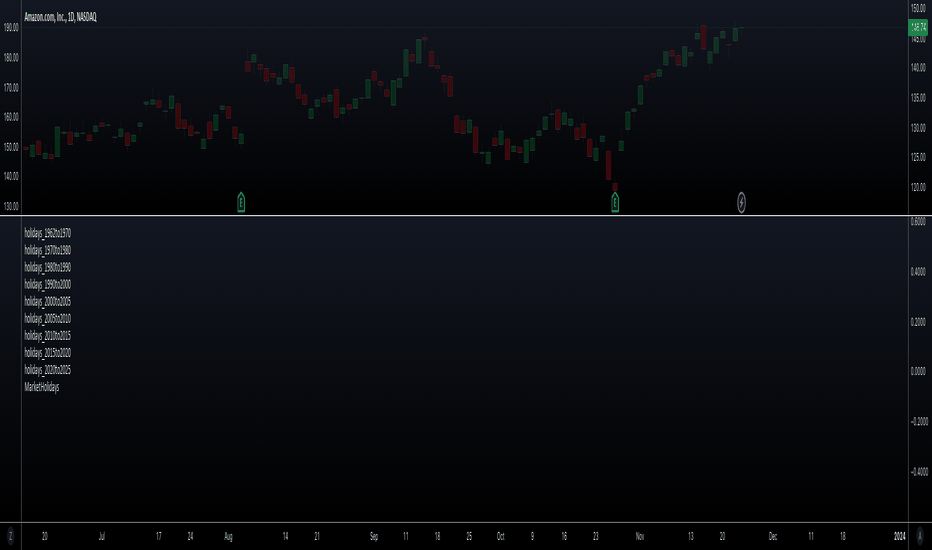Click the 0.0000 indicator scale label
932x550 pixels.
tap(918, 371)
